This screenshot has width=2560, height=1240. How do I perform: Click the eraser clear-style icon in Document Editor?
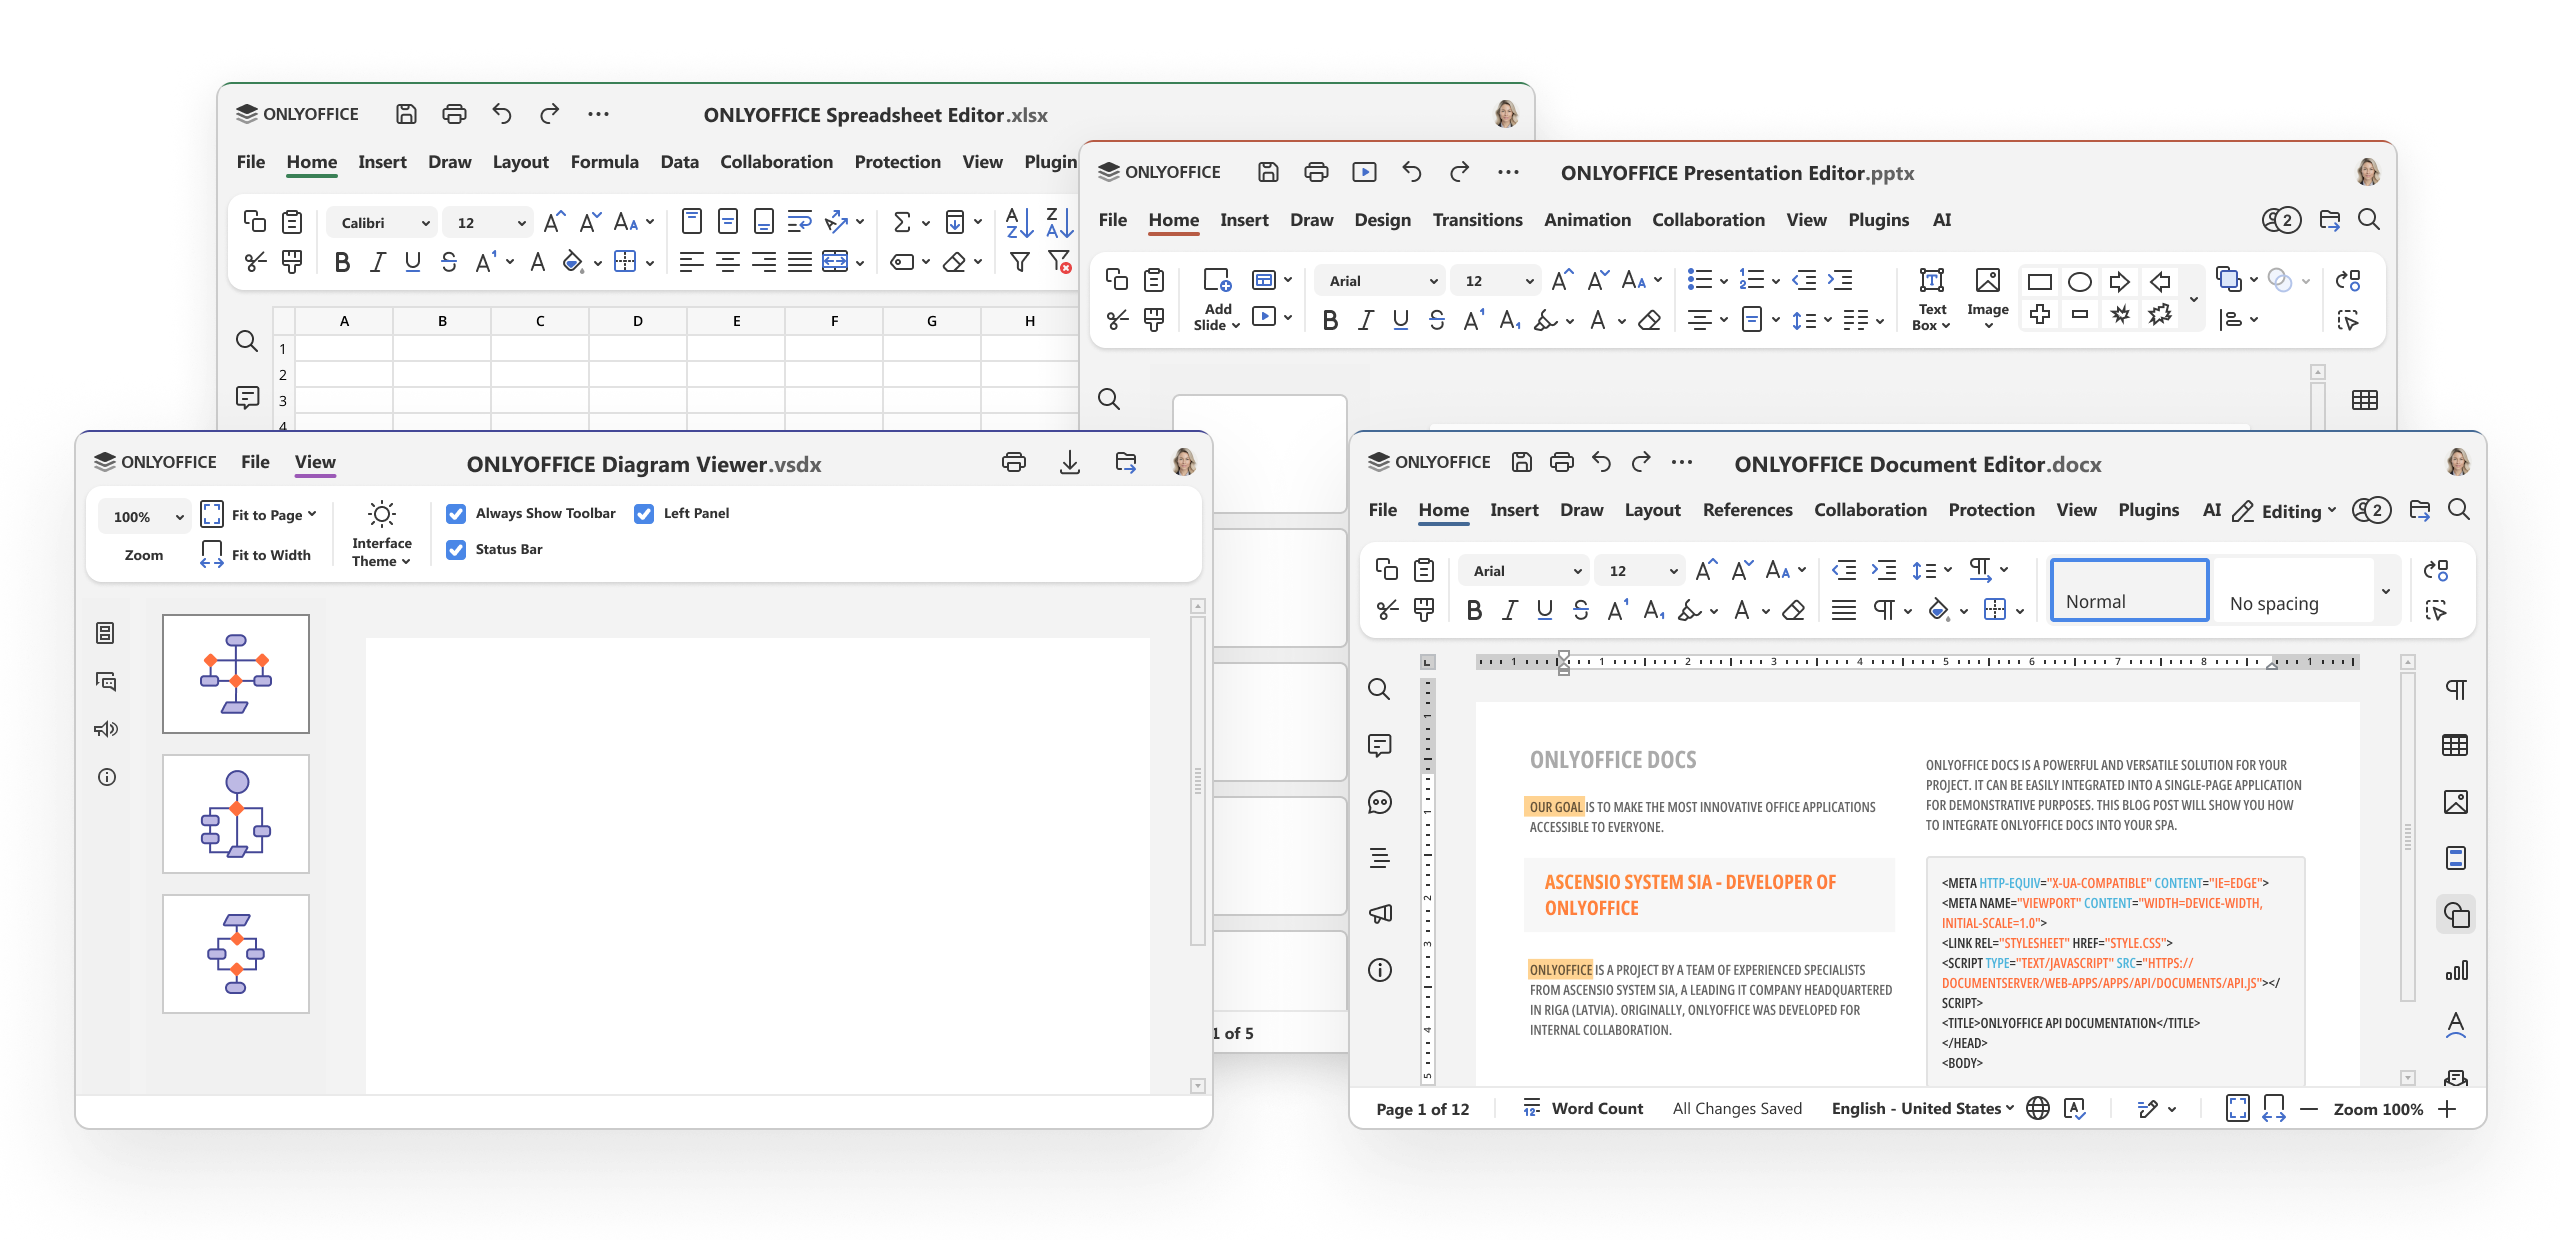tap(1794, 610)
